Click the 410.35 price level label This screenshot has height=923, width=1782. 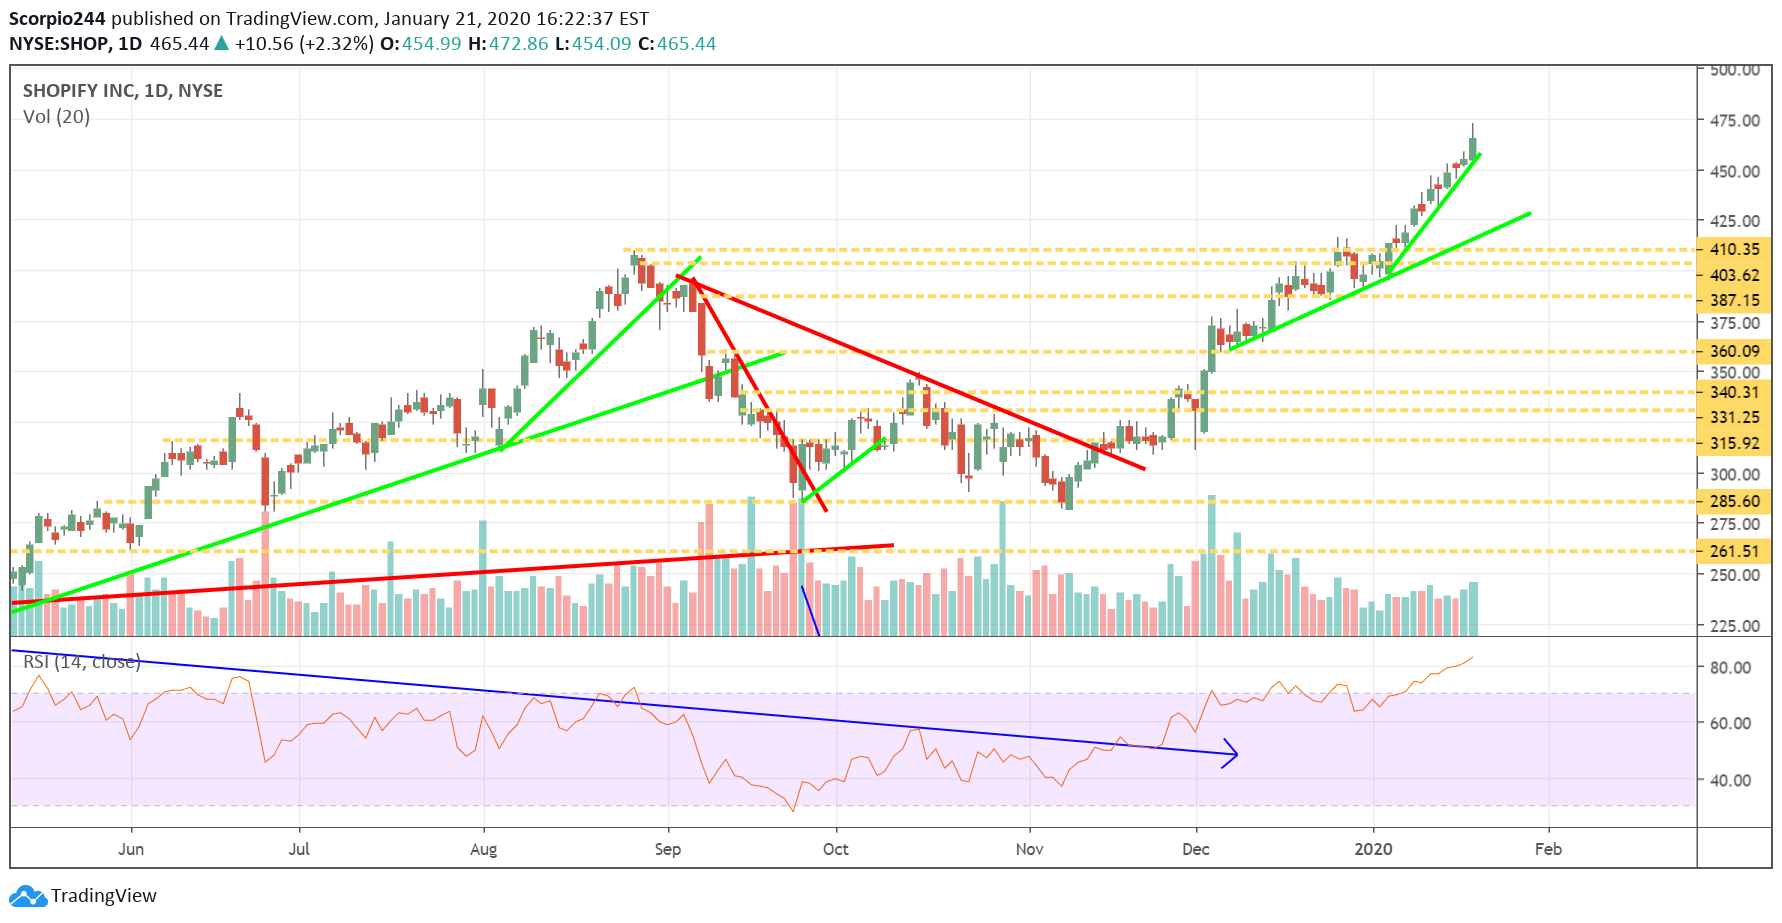(x=1734, y=249)
